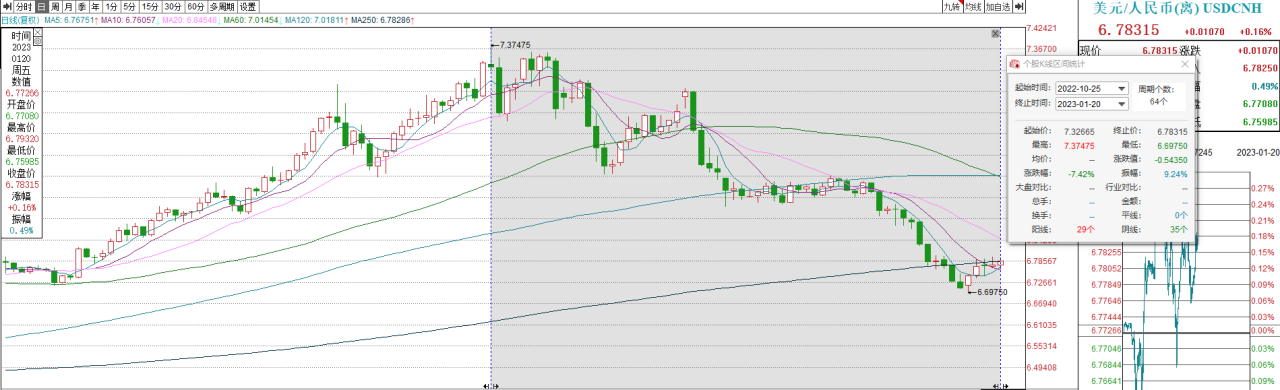Screen dimensions: 1280x390
Task: Open the 设置 settings button
Action: pyautogui.click(x=248, y=7)
